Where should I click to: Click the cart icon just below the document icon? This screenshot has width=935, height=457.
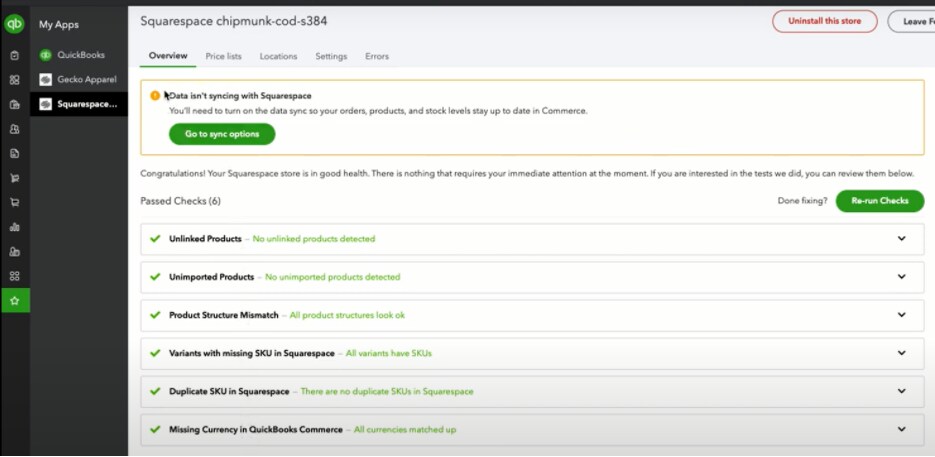[15, 178]
